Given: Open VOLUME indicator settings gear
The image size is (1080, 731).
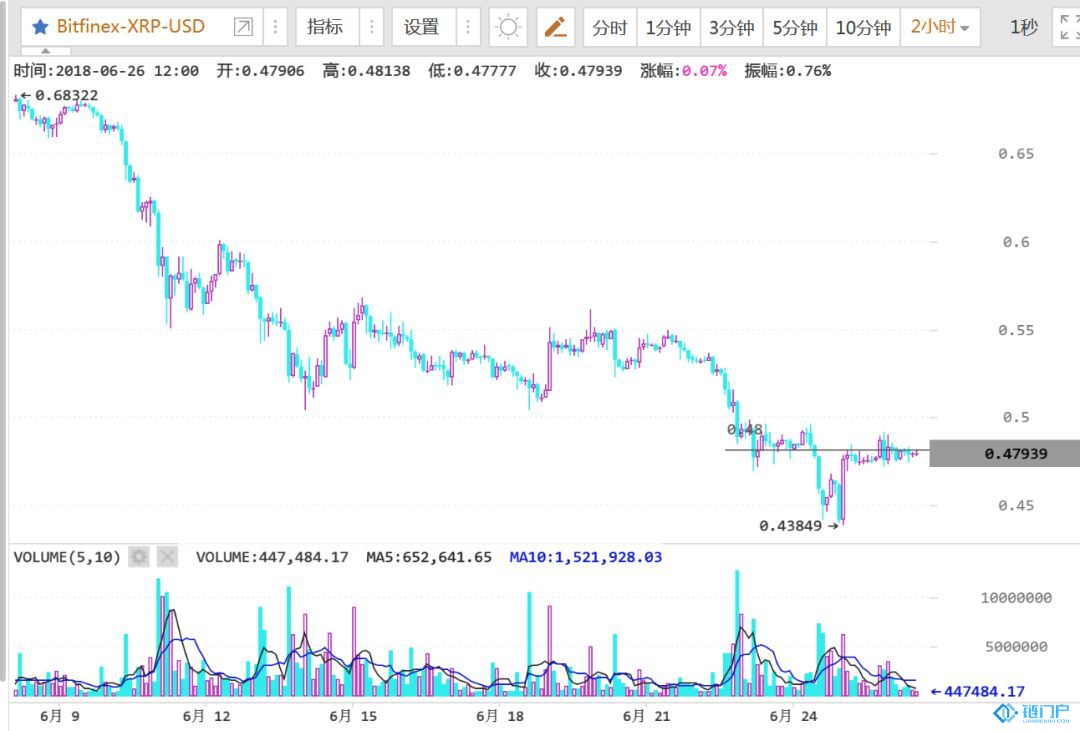Looking at the screenshot, I should (x=139, y=557).
